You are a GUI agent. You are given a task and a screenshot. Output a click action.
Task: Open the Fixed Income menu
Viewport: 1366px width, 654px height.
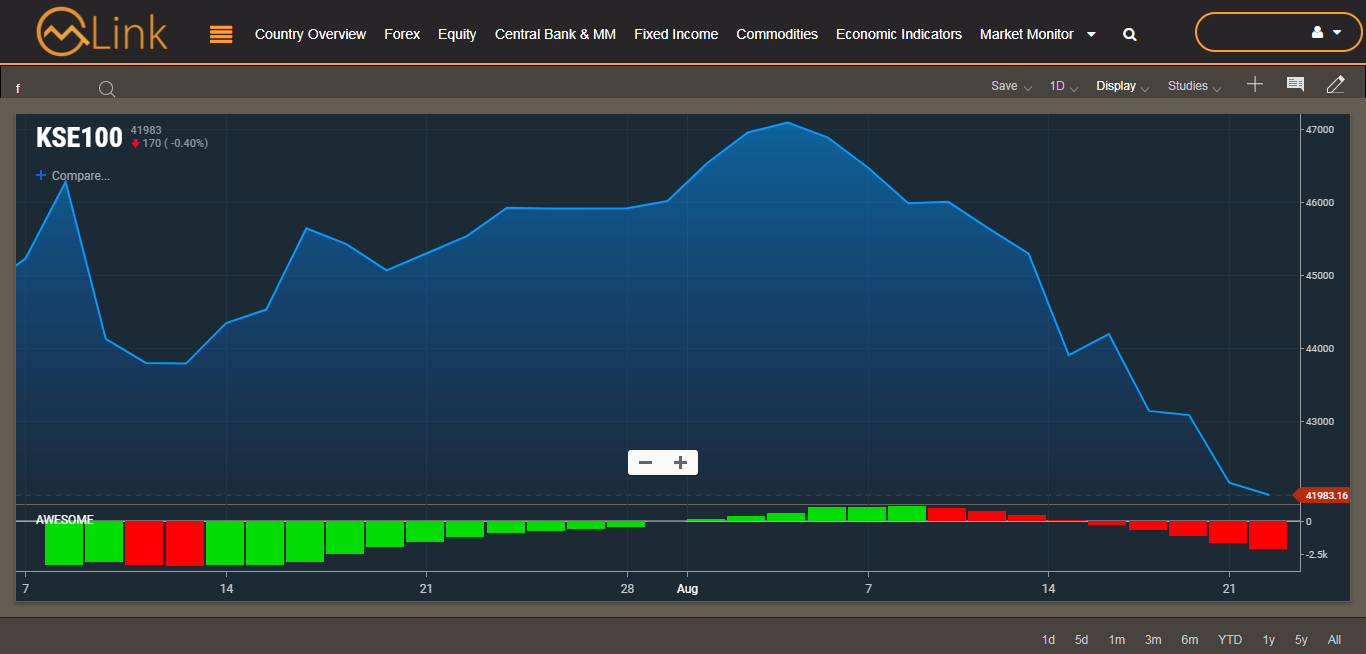click(676, 34)
